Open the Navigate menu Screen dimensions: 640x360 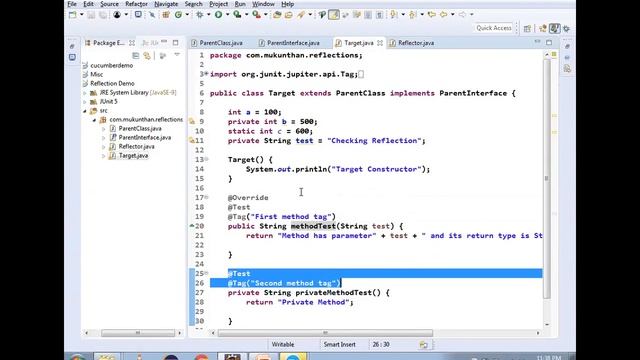coord(166,4)
